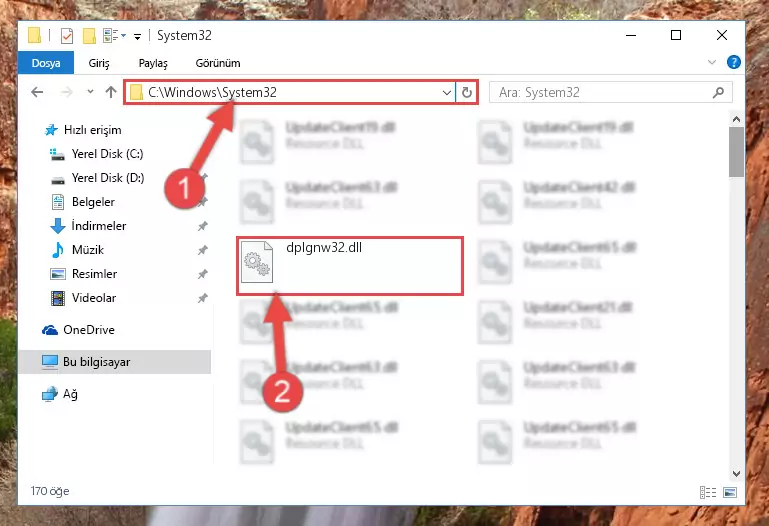Open the Dosya menu tab
The height and width of the screenshot is (526, 769).
point(46,63)
